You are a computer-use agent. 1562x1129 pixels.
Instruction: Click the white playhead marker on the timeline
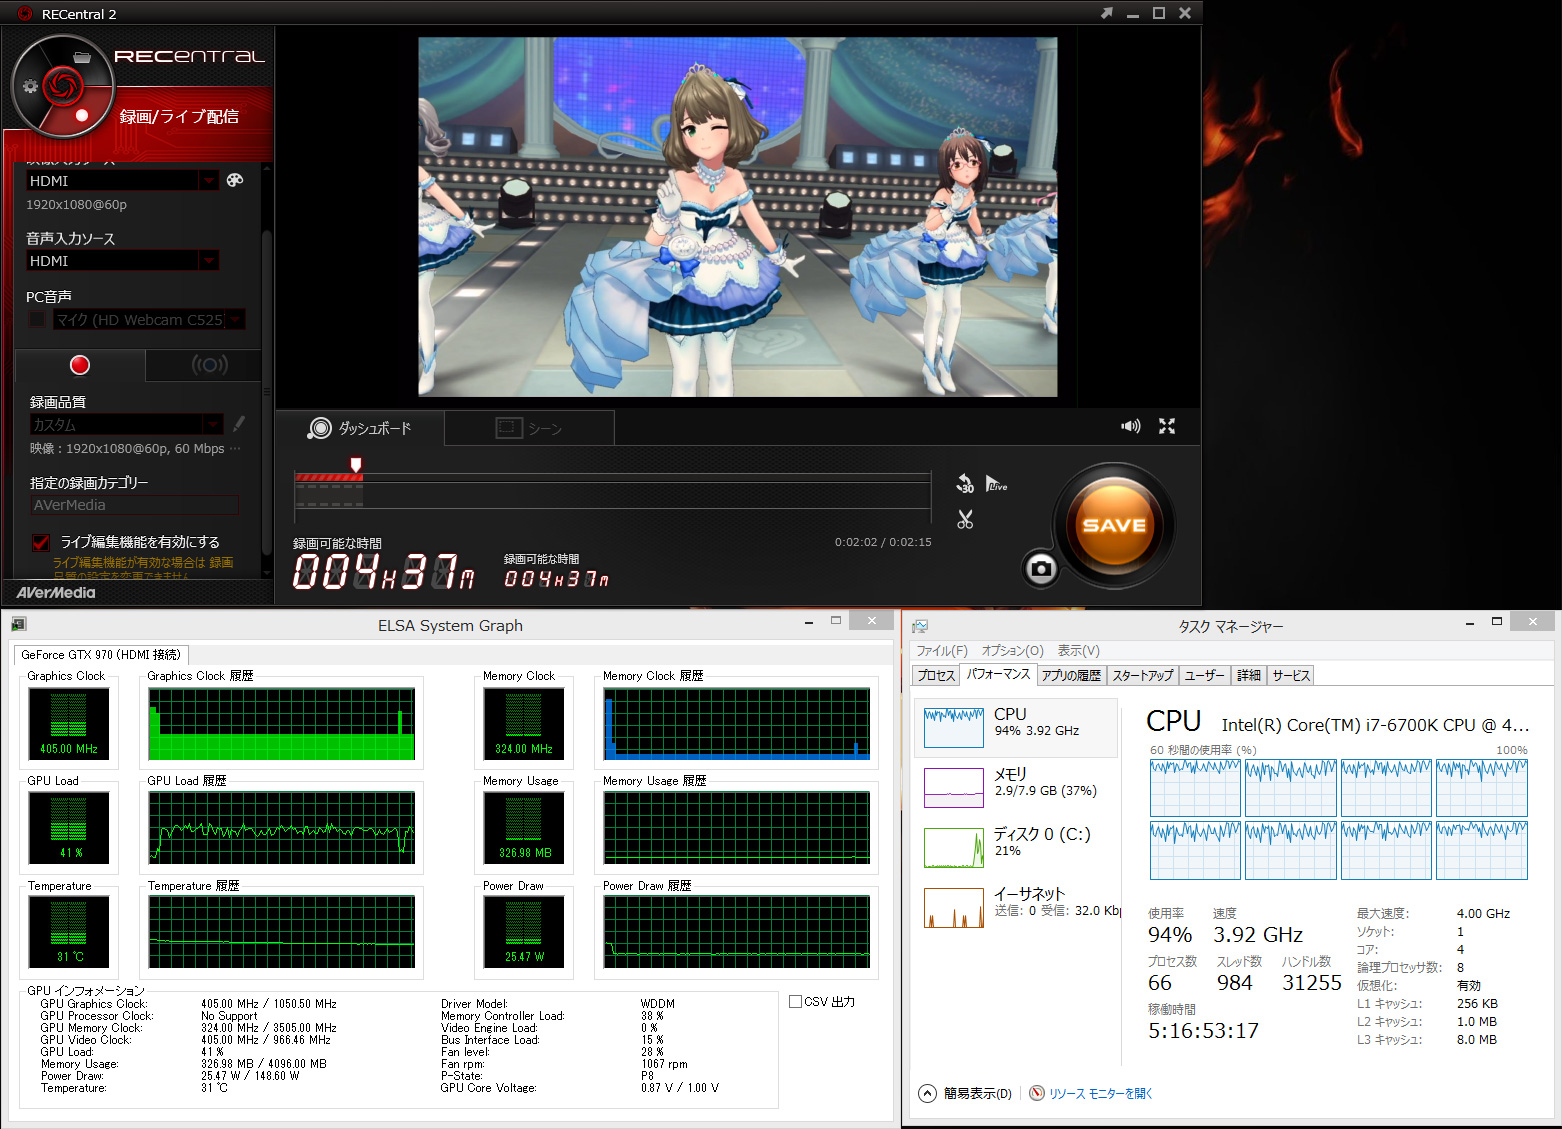click(356, 464)
